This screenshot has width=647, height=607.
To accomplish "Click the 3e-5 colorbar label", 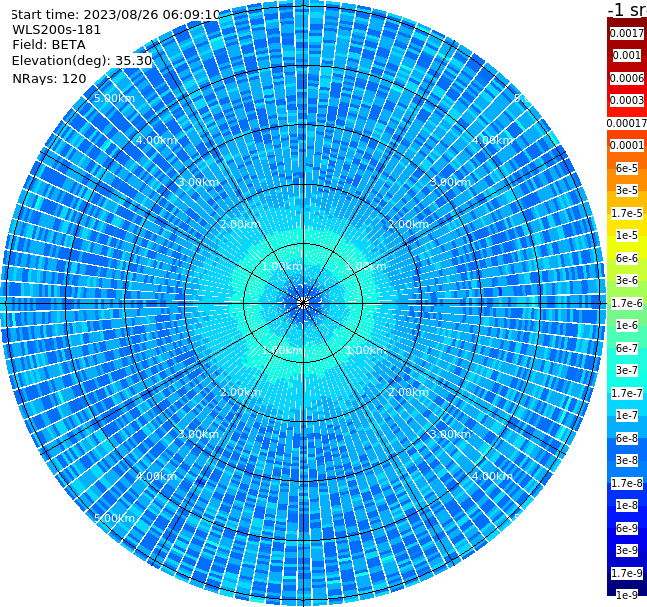I will click(627, 190).
